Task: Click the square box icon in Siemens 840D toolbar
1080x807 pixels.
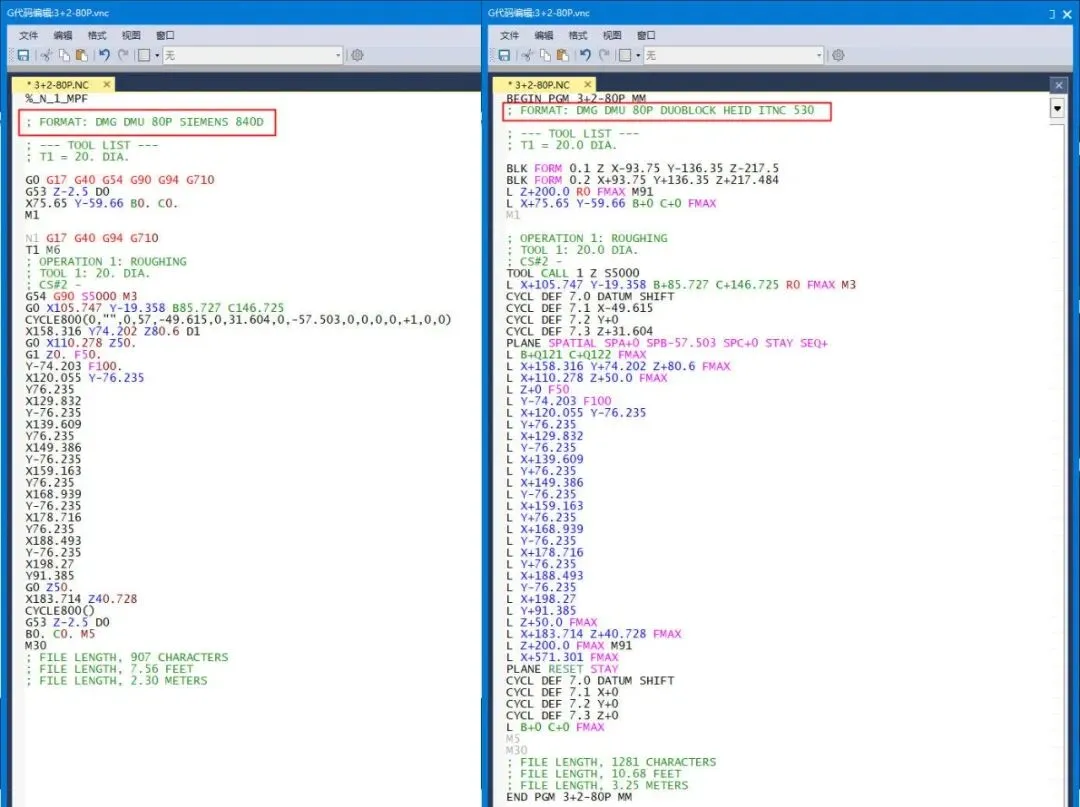Action: (x=144, y=55)
